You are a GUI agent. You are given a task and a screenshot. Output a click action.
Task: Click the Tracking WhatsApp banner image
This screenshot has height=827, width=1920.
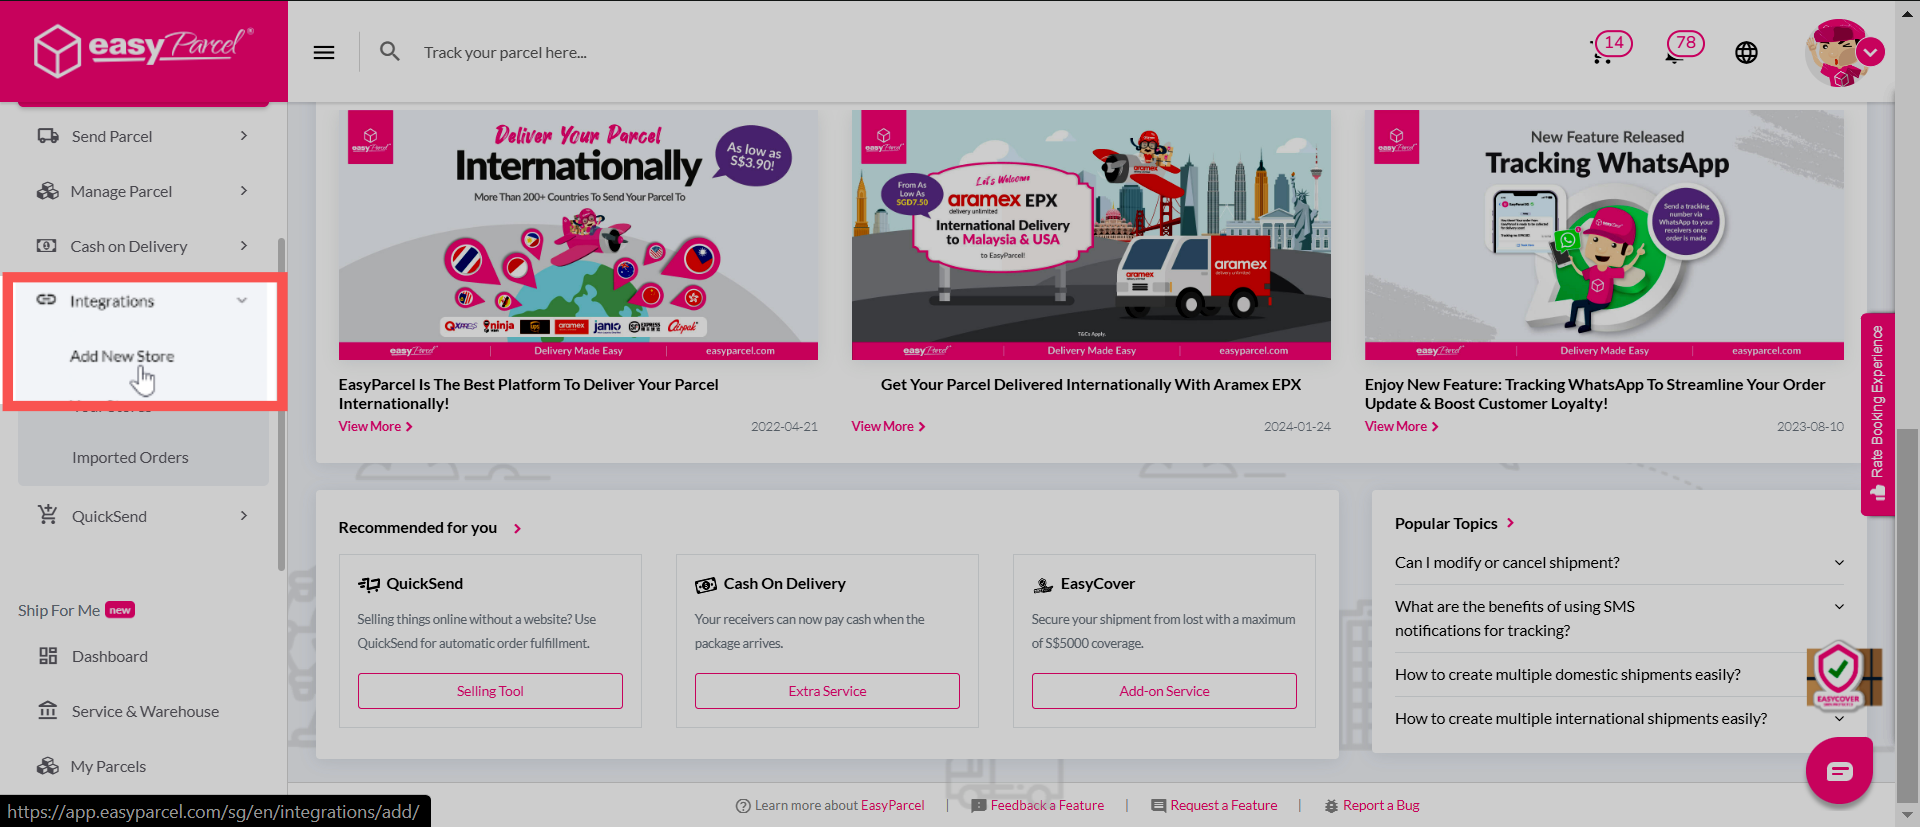click(1604, 234)
